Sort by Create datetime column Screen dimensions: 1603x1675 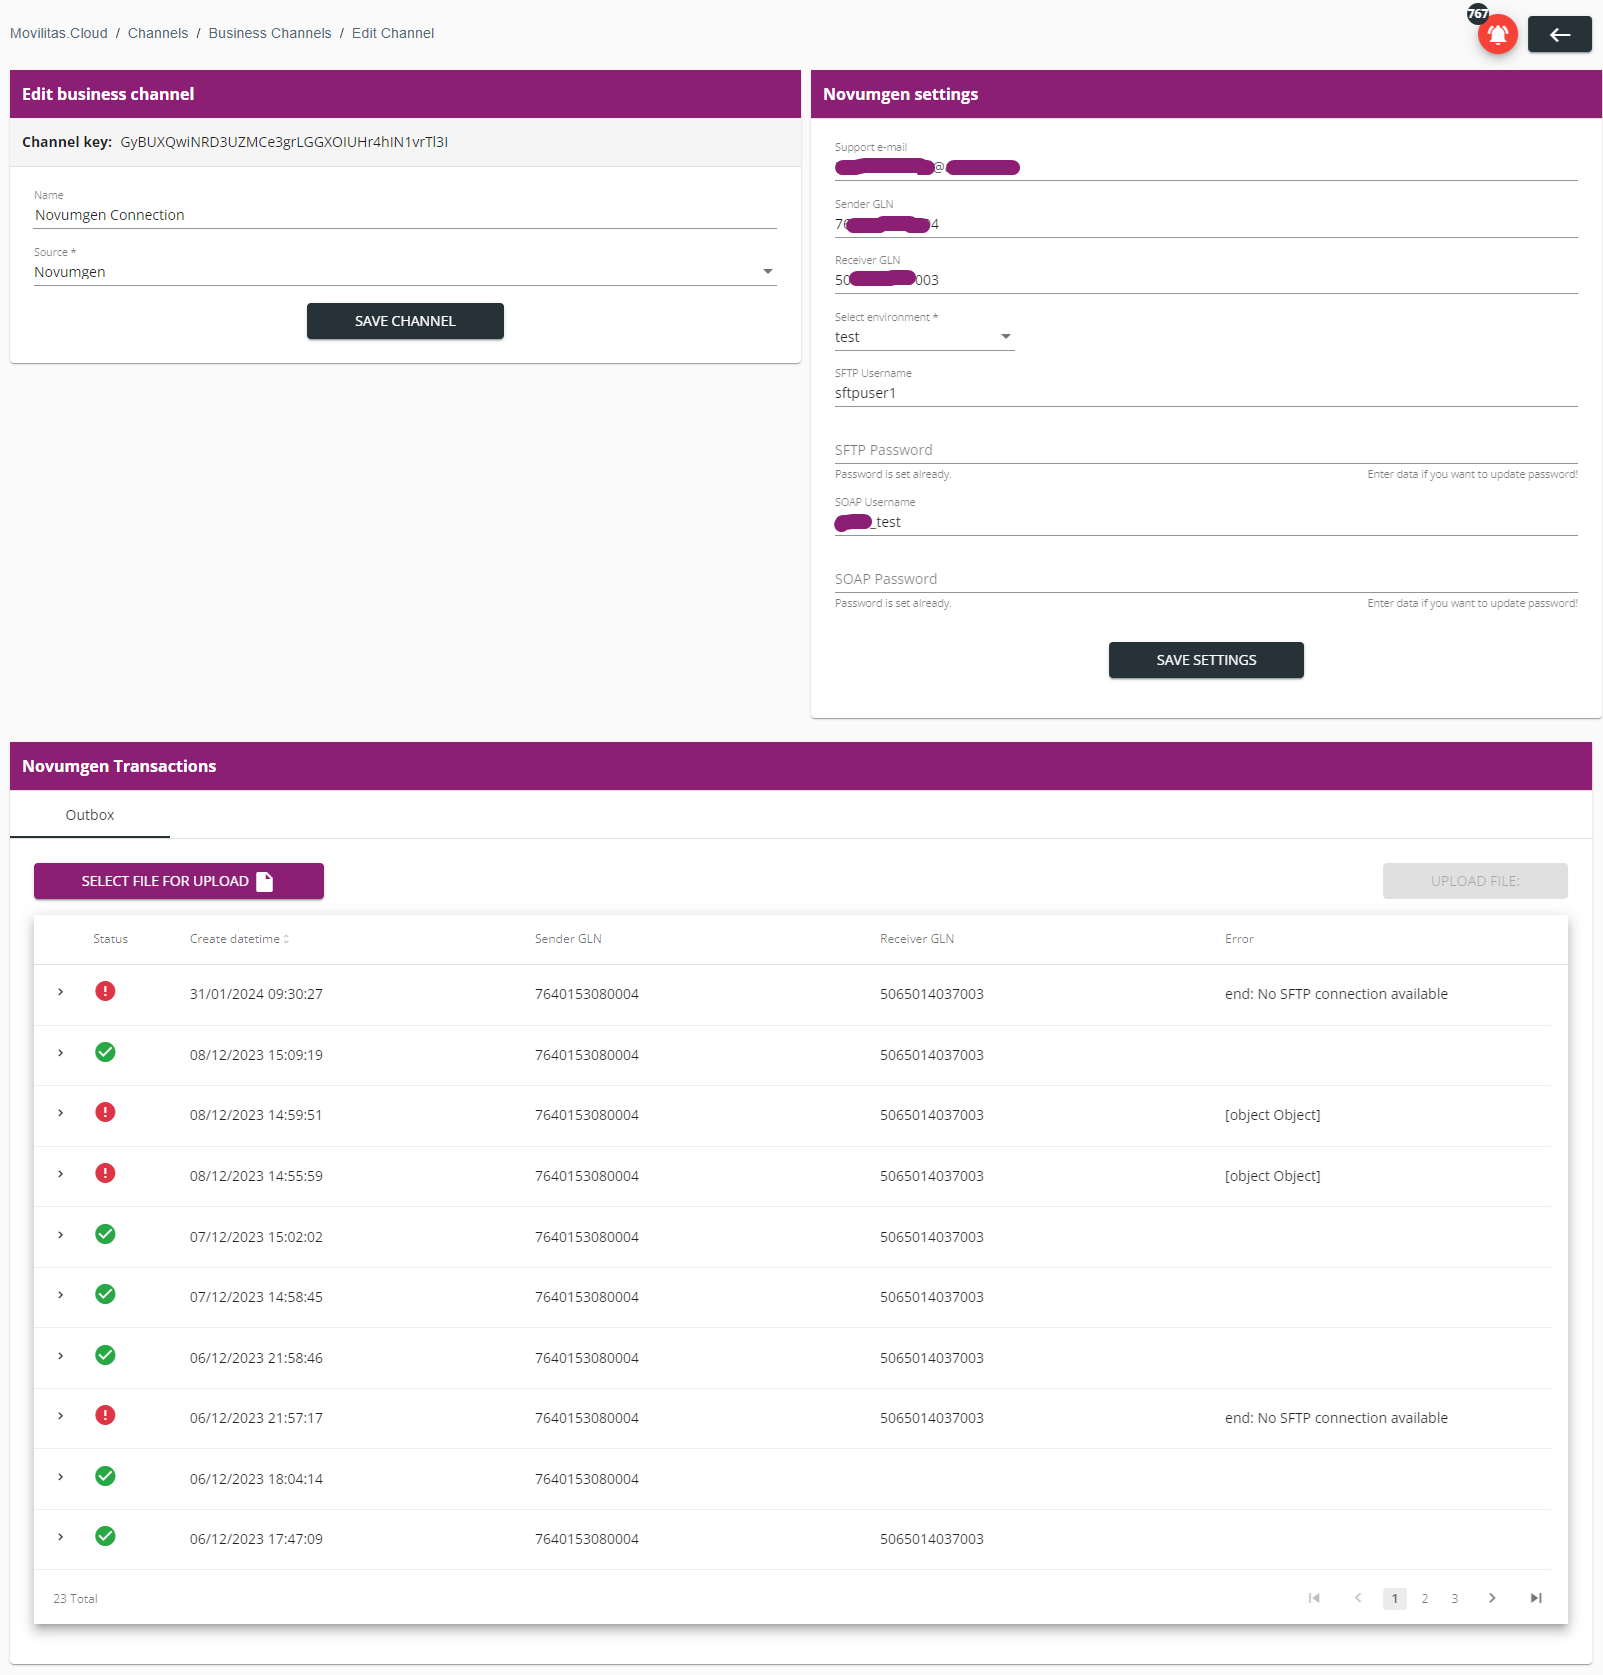(x=239, y=939)
